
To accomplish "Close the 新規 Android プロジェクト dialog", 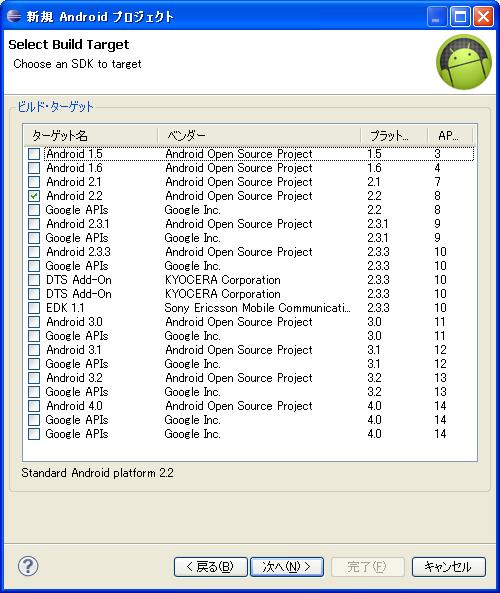I will coord(484,17).
